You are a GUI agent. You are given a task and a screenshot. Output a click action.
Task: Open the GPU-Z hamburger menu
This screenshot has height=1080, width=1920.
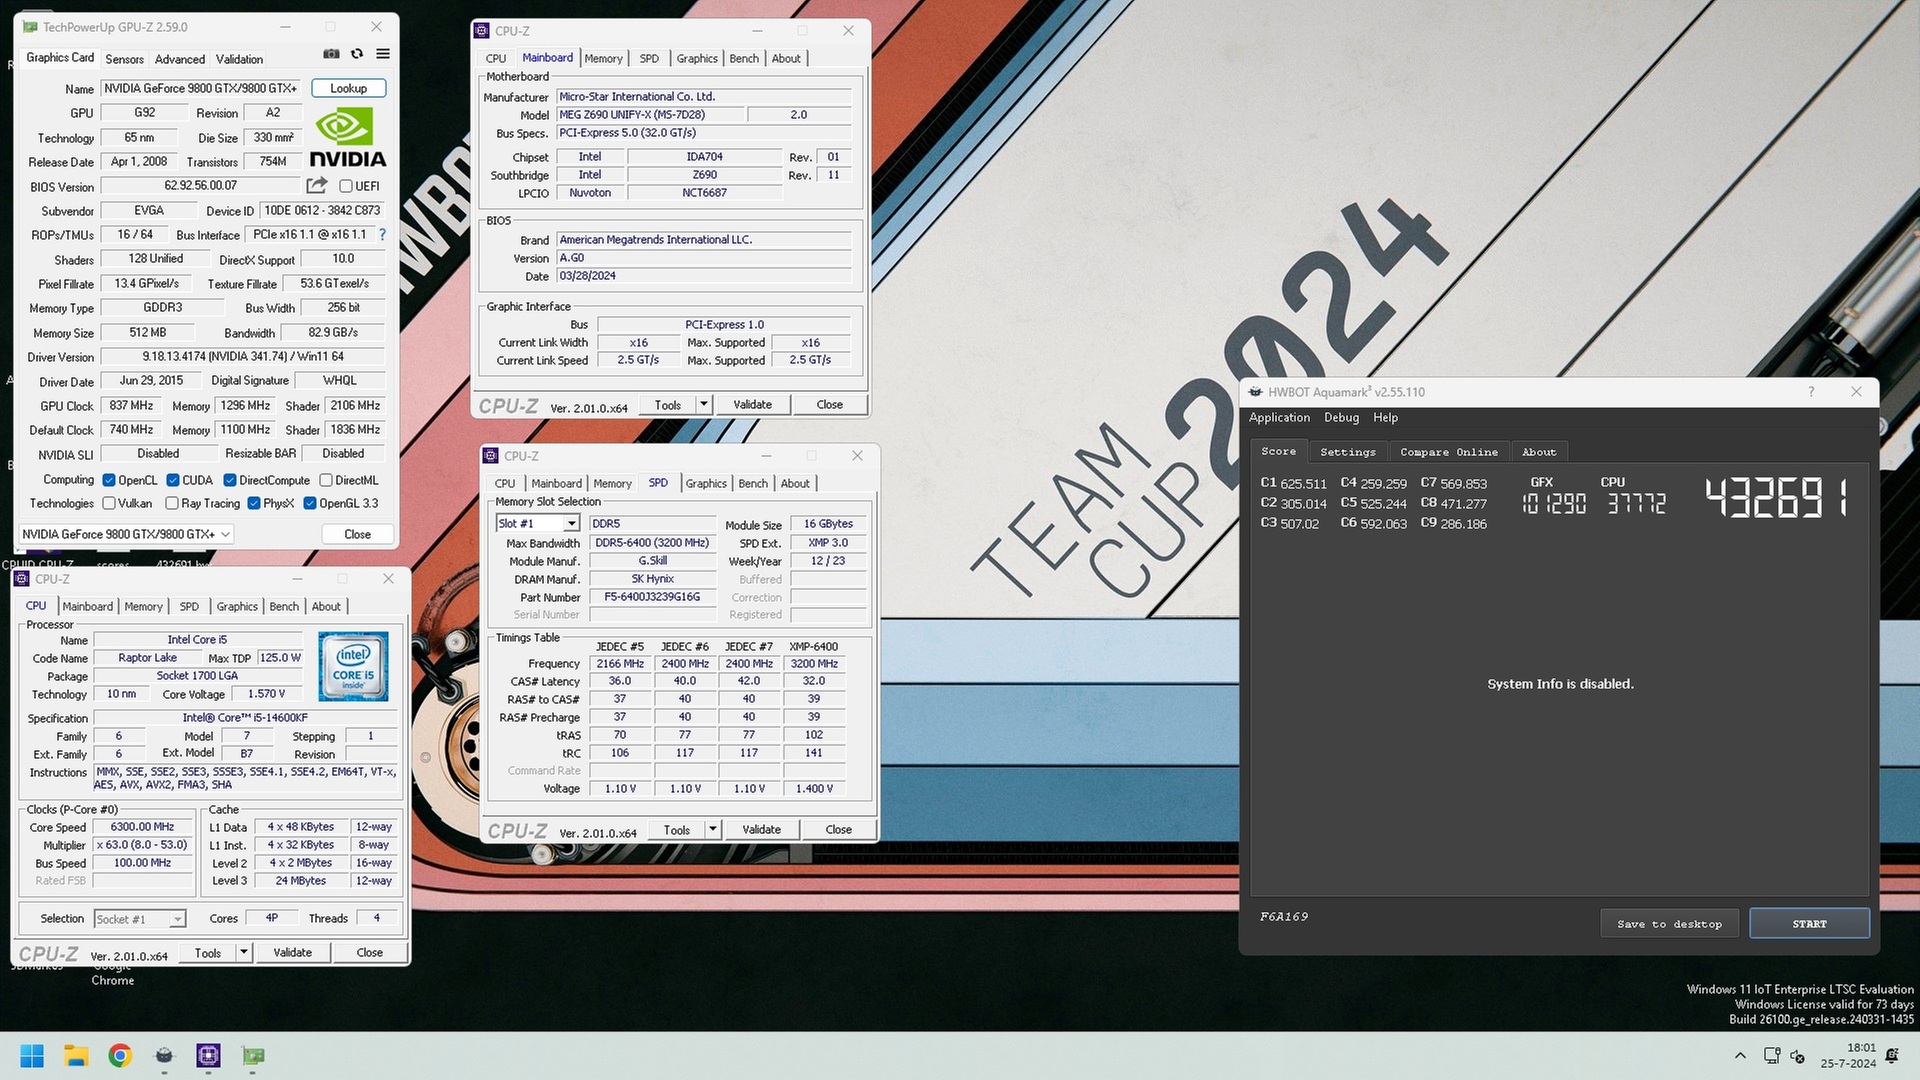pyautogui.click(x=383, y=54)
